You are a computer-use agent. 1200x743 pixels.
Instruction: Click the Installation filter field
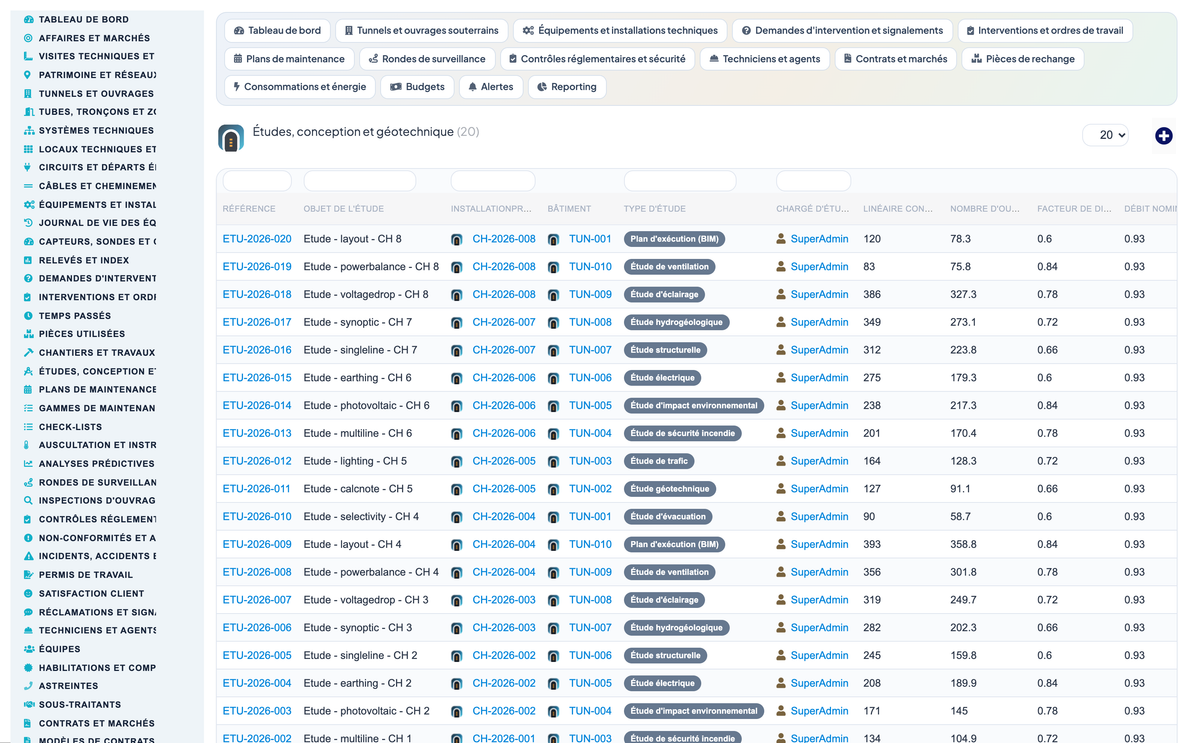point(493,181)
